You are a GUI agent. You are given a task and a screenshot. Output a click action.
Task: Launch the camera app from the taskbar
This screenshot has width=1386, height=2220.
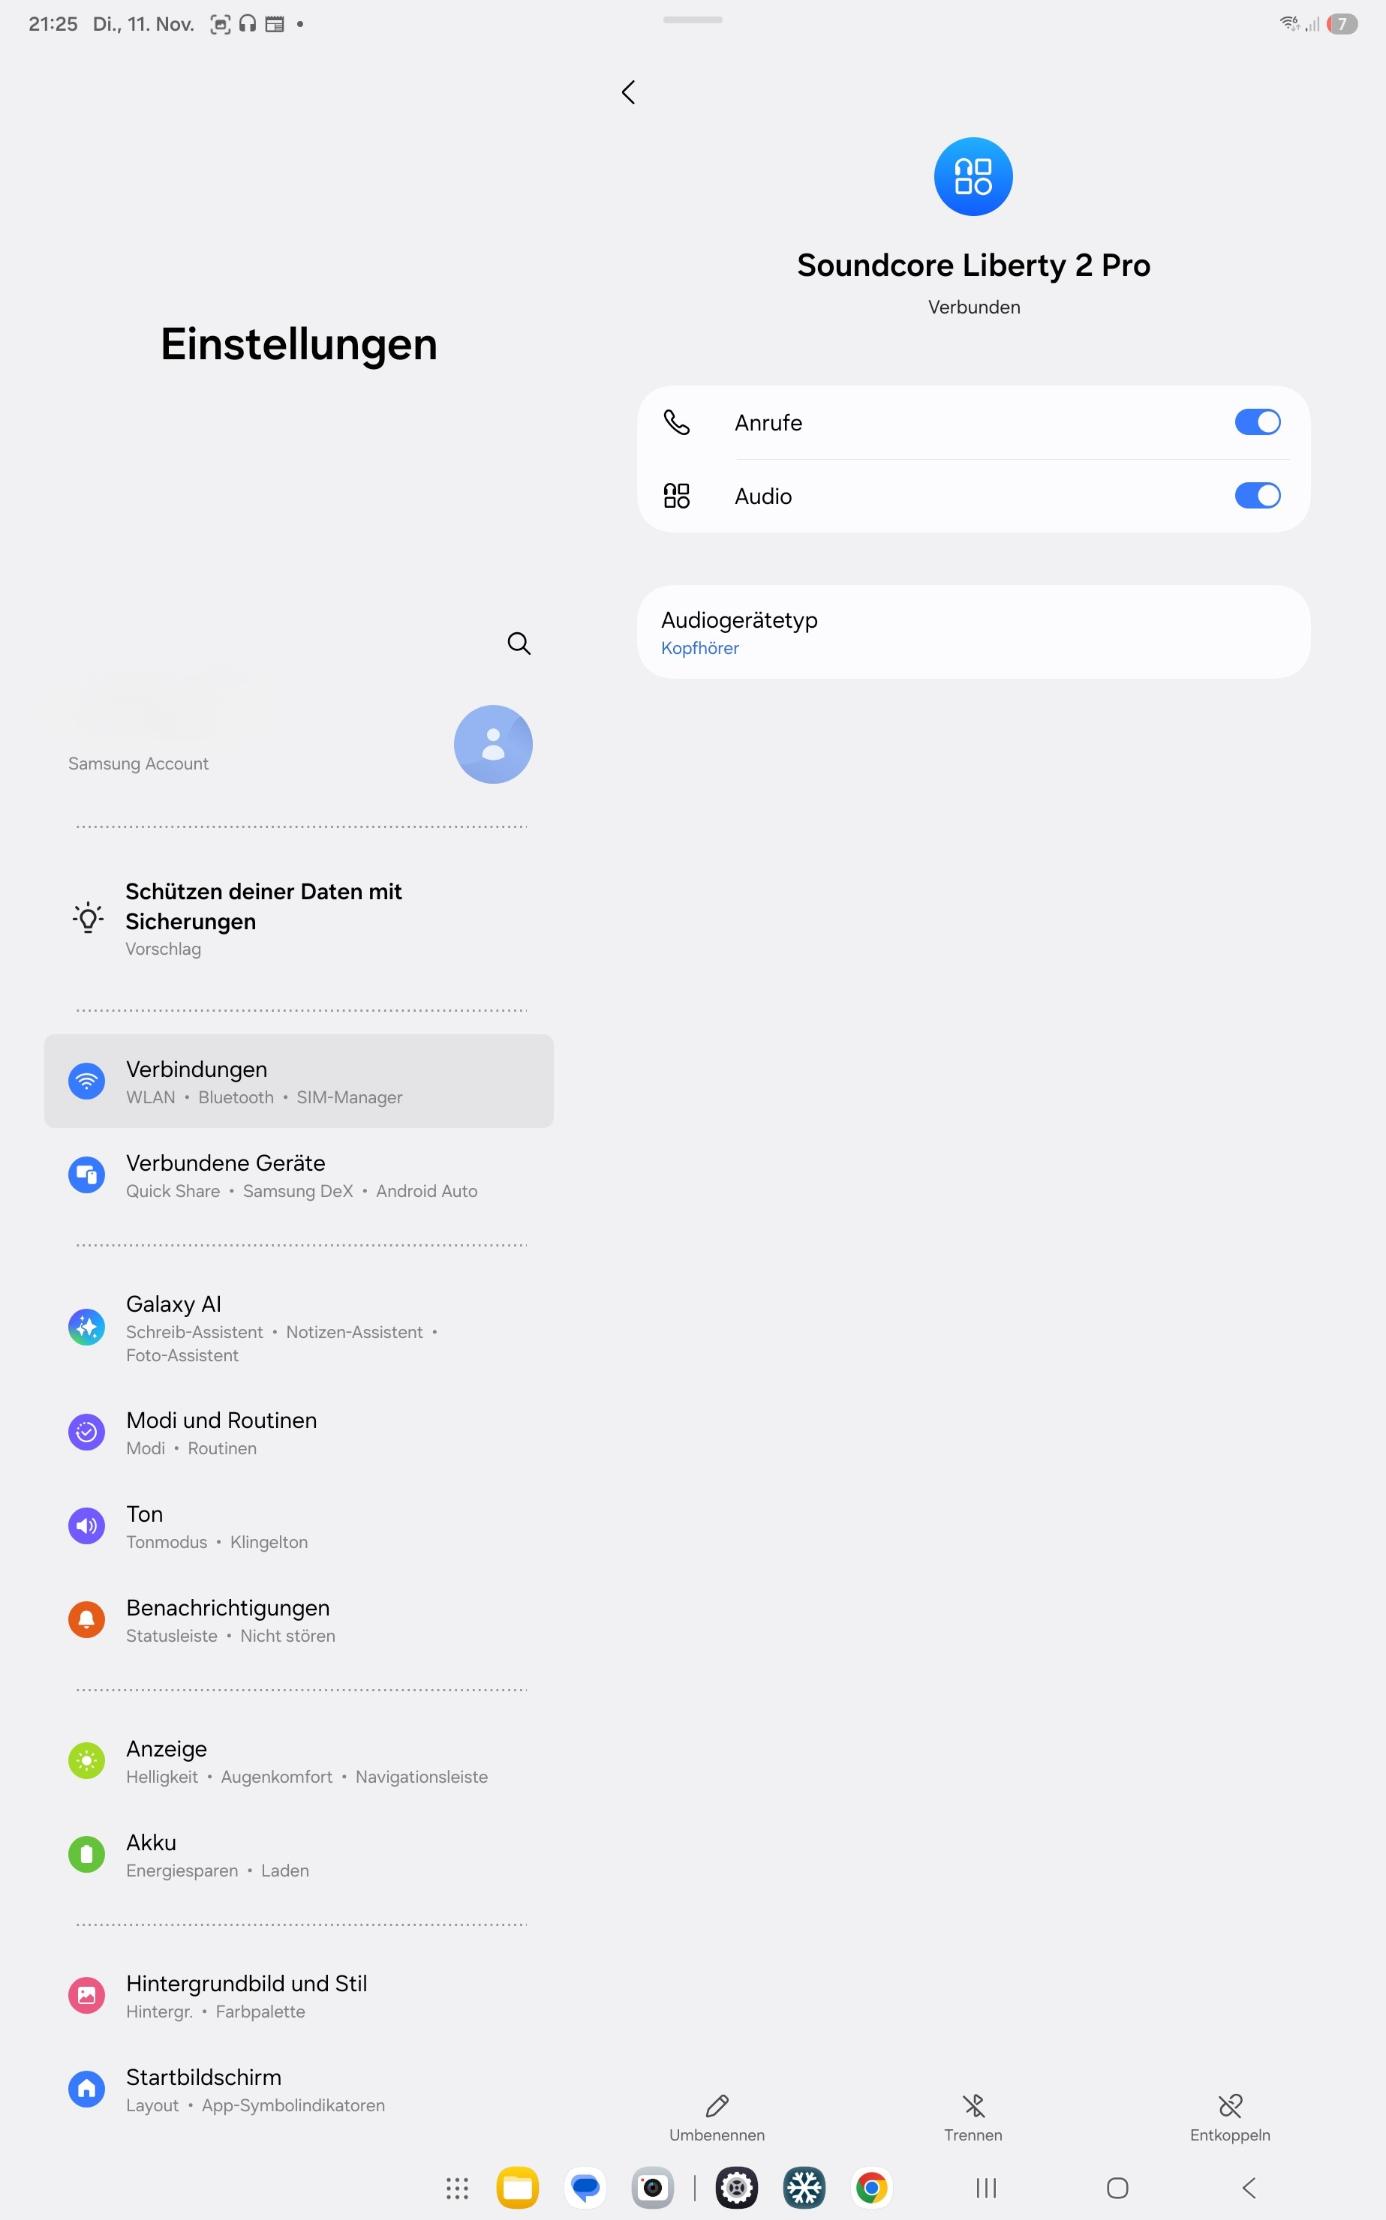pyautogui.click(x=653, y=2188)
